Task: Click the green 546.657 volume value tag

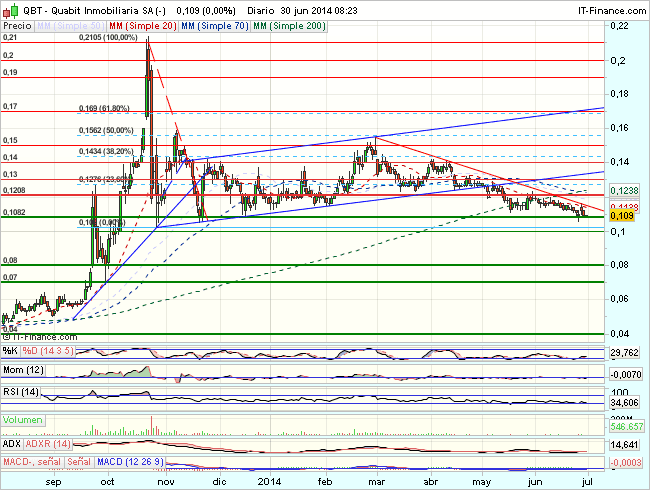Action: coord(625,426)
